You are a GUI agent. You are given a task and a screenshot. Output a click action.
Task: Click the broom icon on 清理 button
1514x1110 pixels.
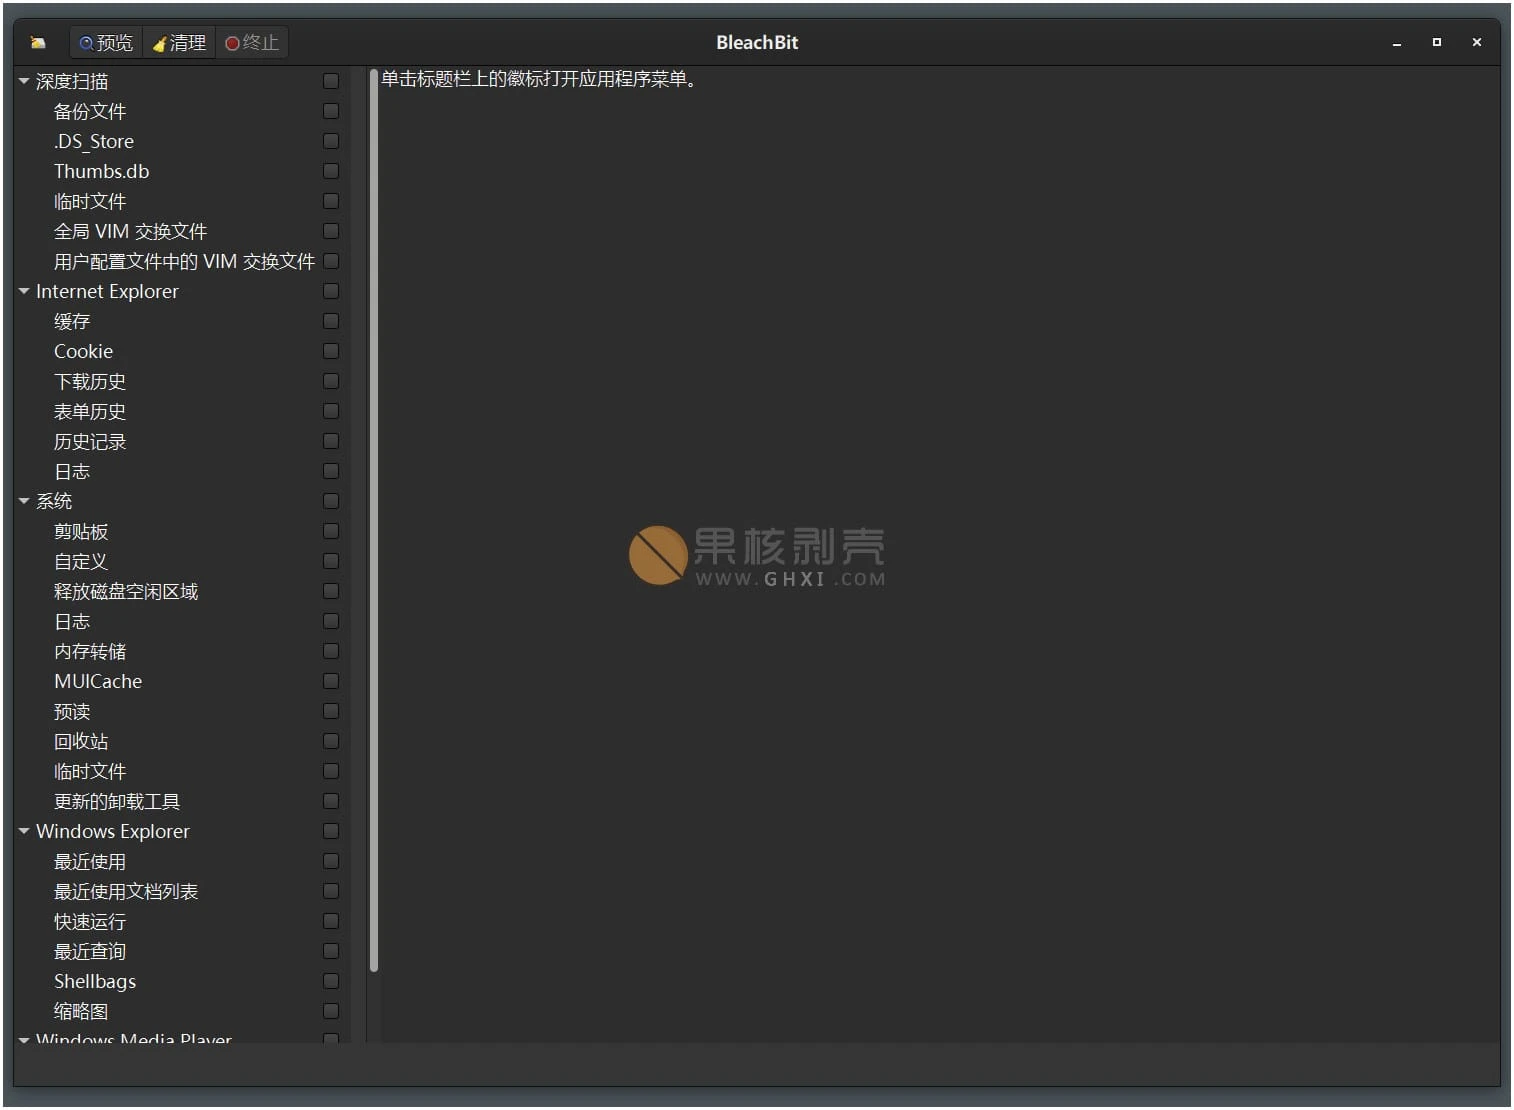click(159, 42)
